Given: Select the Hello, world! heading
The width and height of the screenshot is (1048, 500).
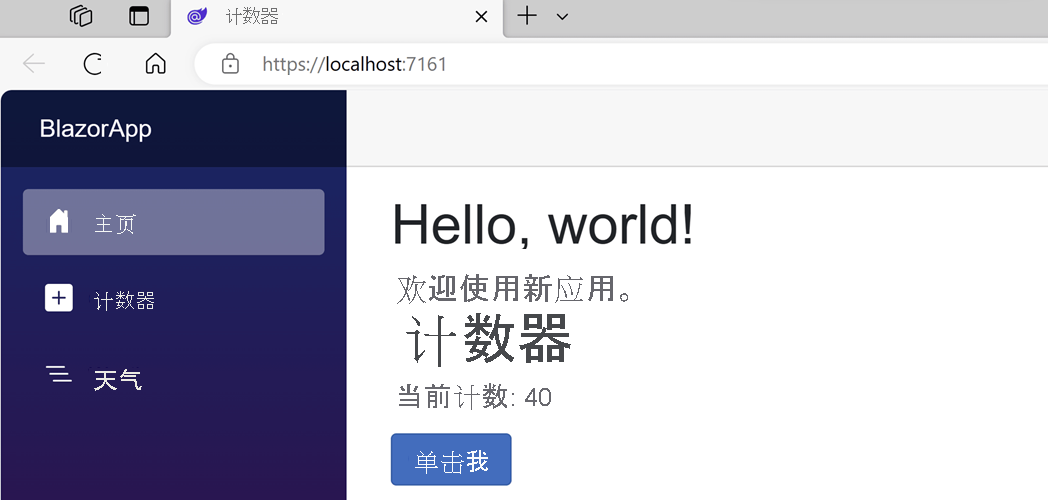Looking at the screenshot, I should point(543,225).
